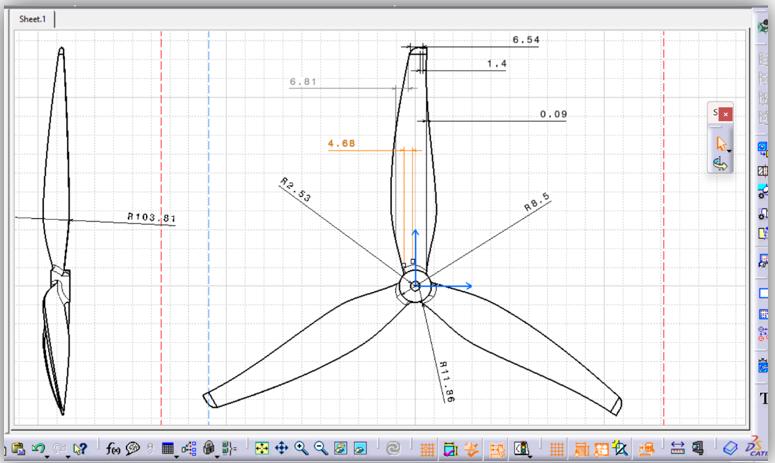Expand the Select arrow tool dropdown
The width and height of the screenshot is (775, 463).
click(x=730, y=151)
